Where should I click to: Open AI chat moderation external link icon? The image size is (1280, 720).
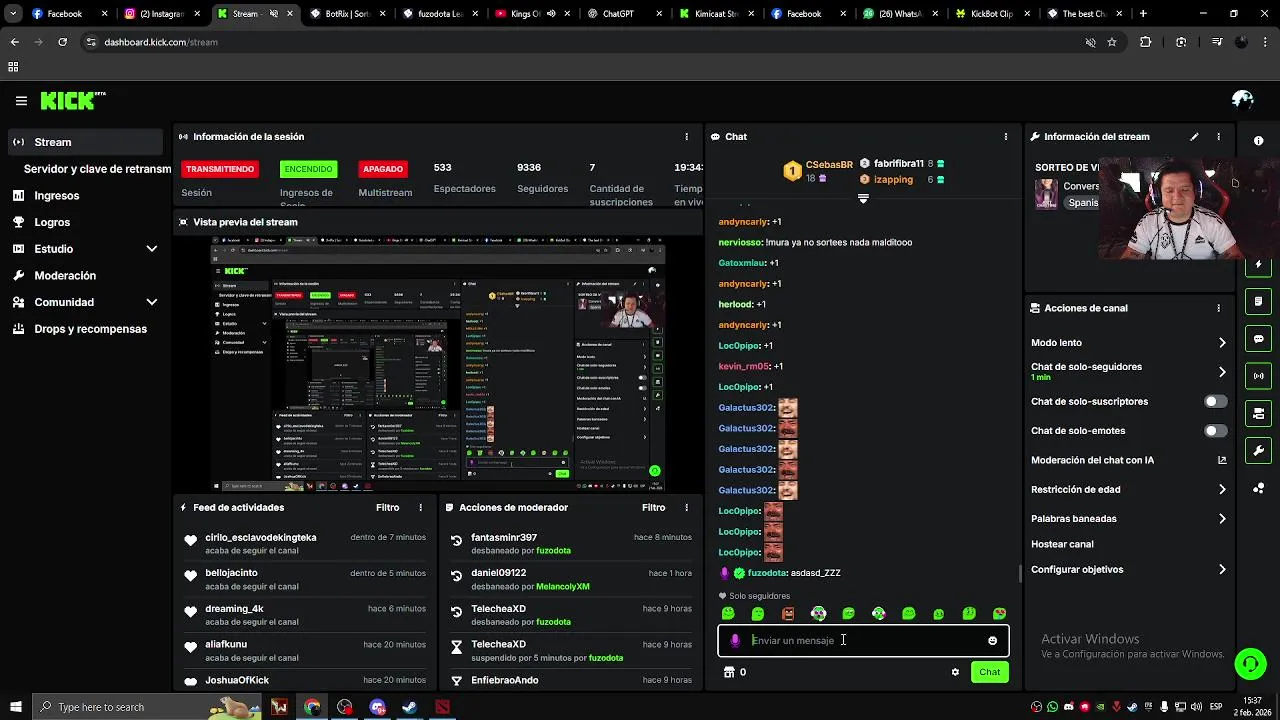(1222, 460)
